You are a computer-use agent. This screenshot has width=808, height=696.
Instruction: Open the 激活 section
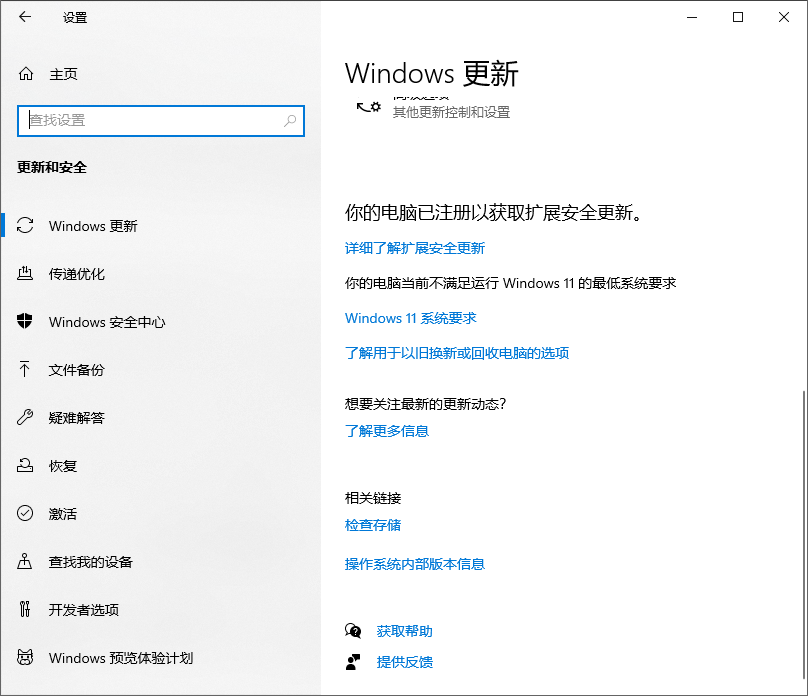click(x=160, y=513)
